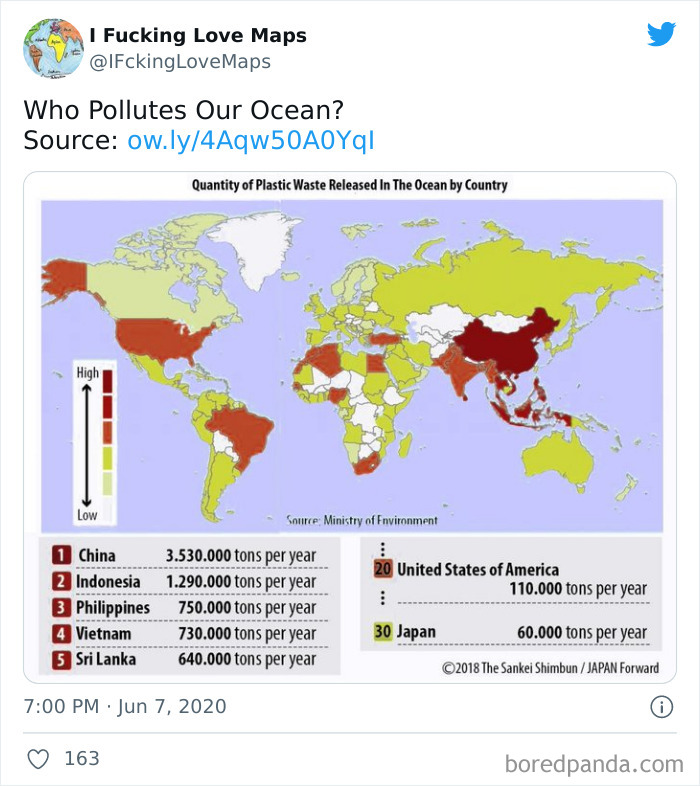The height and width of the screenshot is (786, 700).
Task: Select the yellow-green legend swatch
Action: pyautogui.click(x=107, y=459)
